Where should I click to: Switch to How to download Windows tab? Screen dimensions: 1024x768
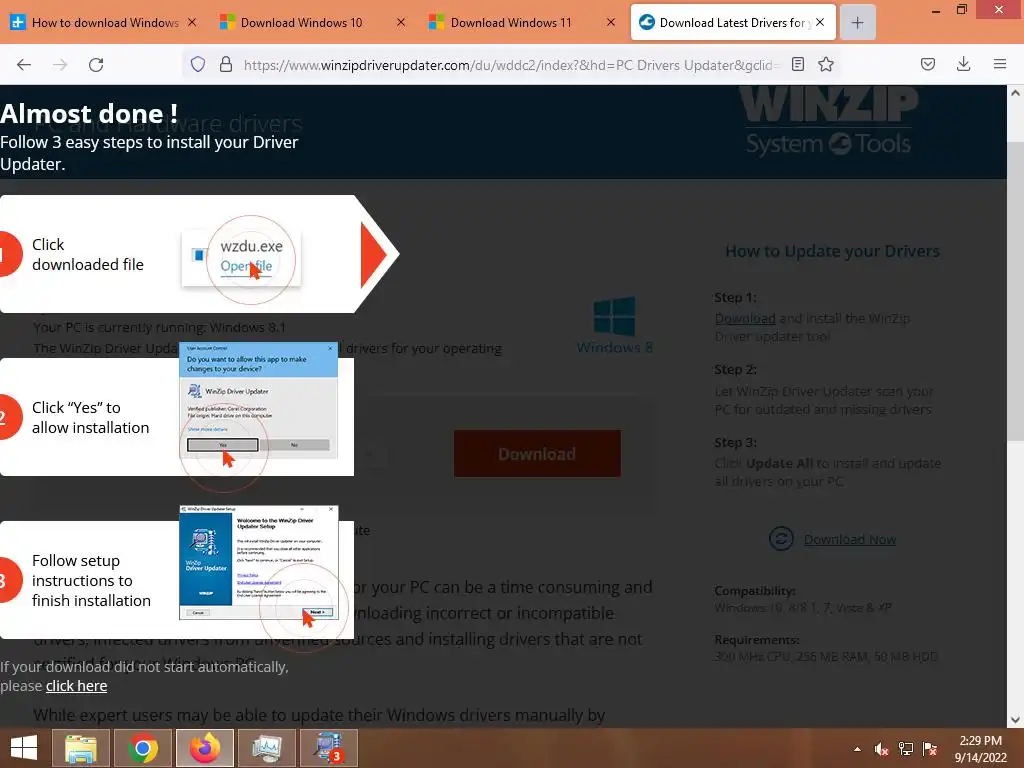(x=104, y=23)
